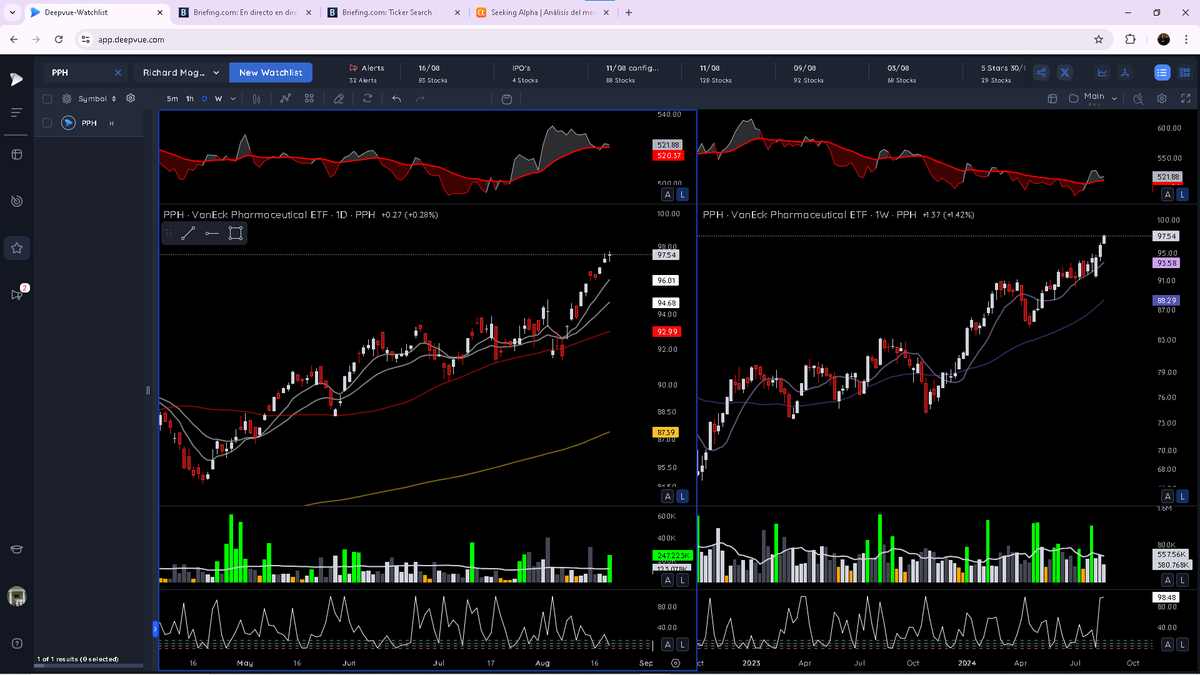Toggle auto scale A on daily price pane
This screenshot has height=675, width=1200.
[667, 496]
